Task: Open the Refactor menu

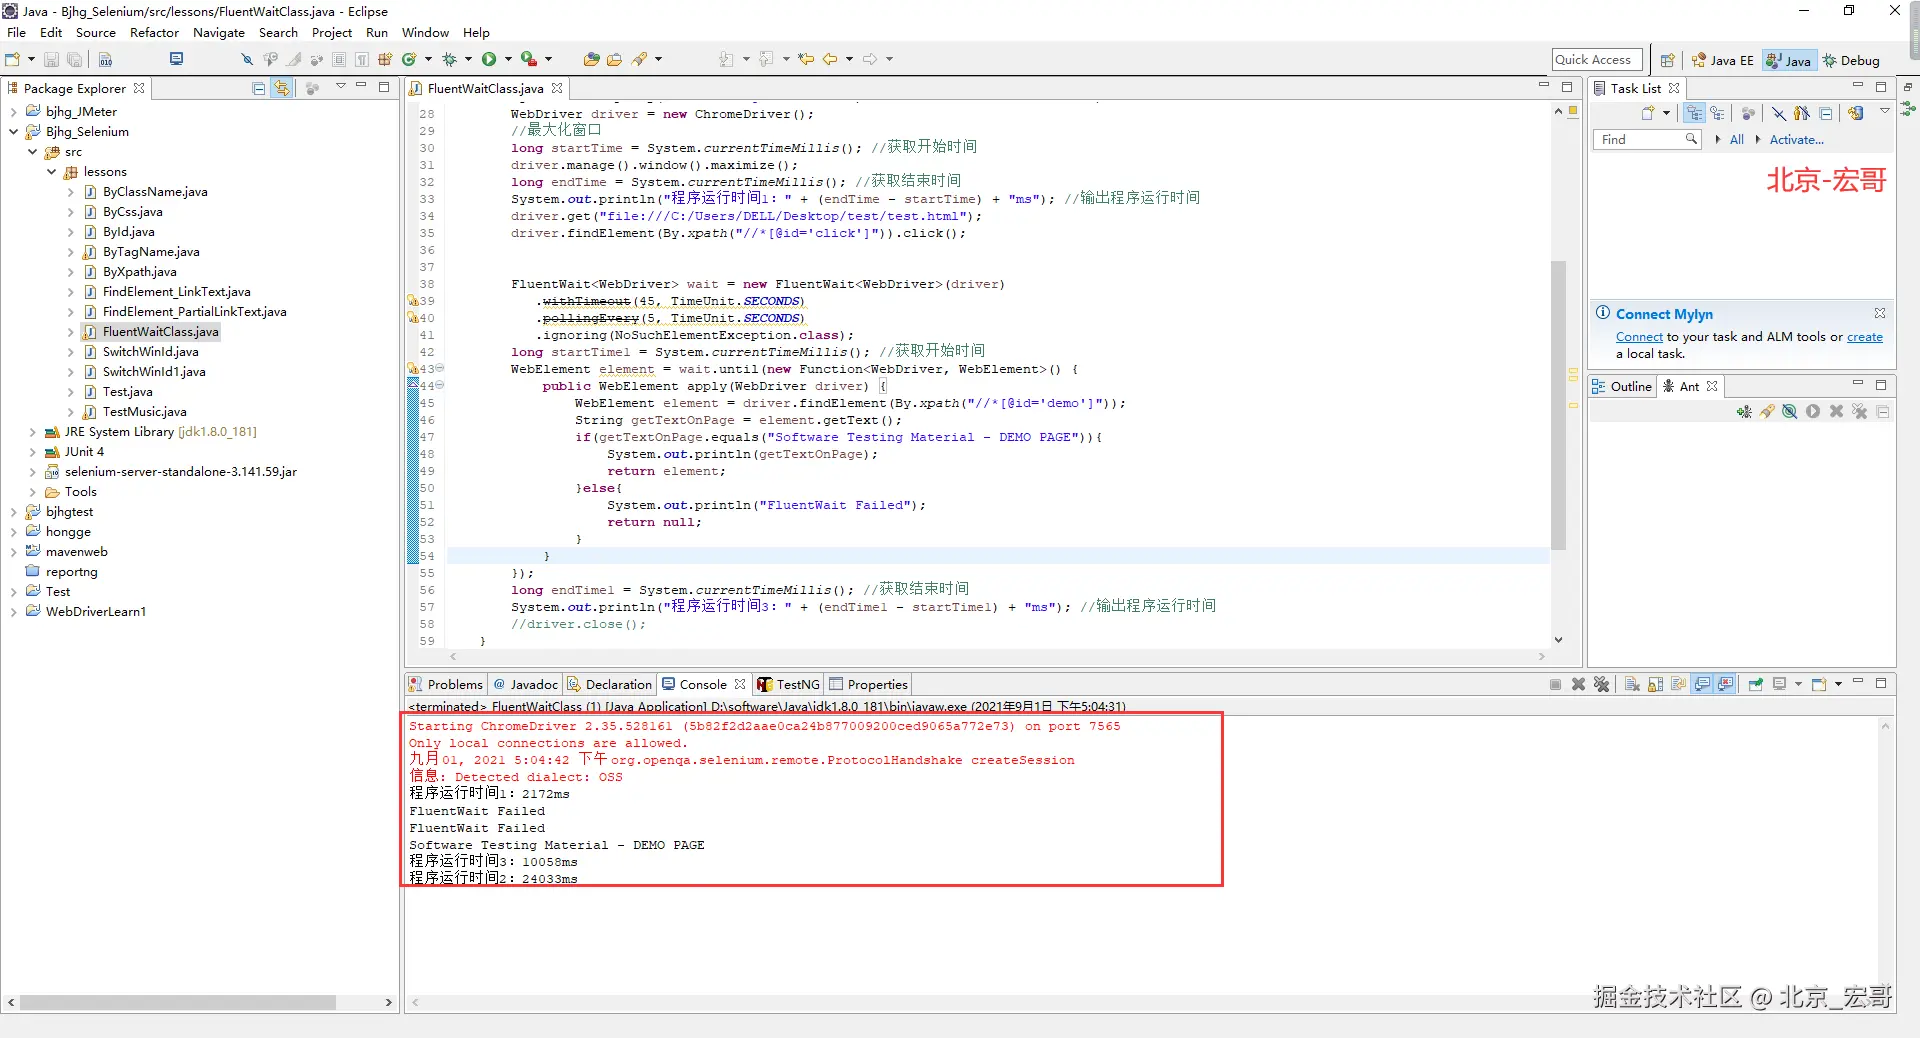Action: (154, 33)
